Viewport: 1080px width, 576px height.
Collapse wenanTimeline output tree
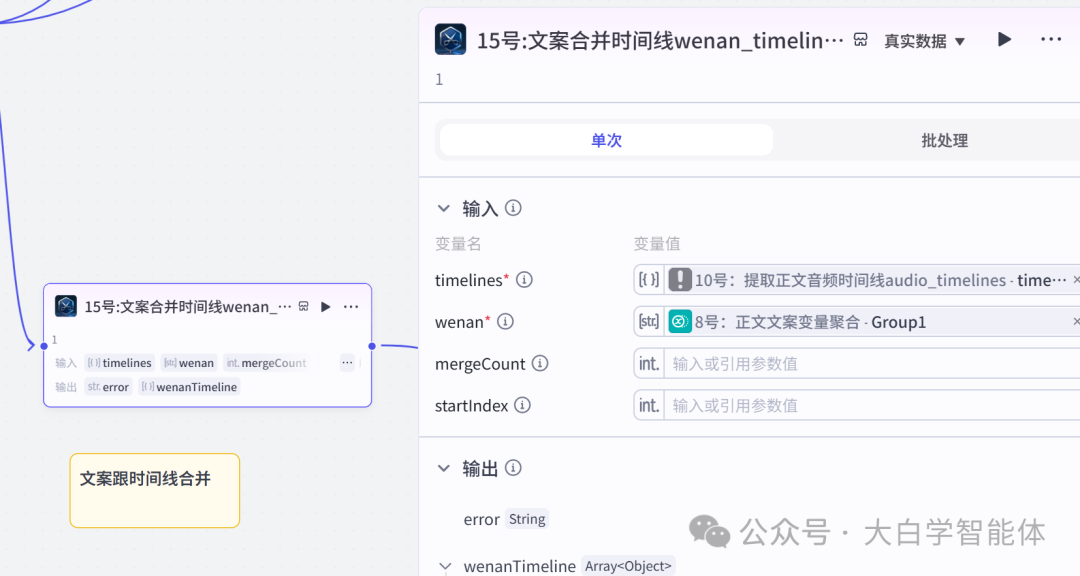pyautogui.click(x=445, y=566)
